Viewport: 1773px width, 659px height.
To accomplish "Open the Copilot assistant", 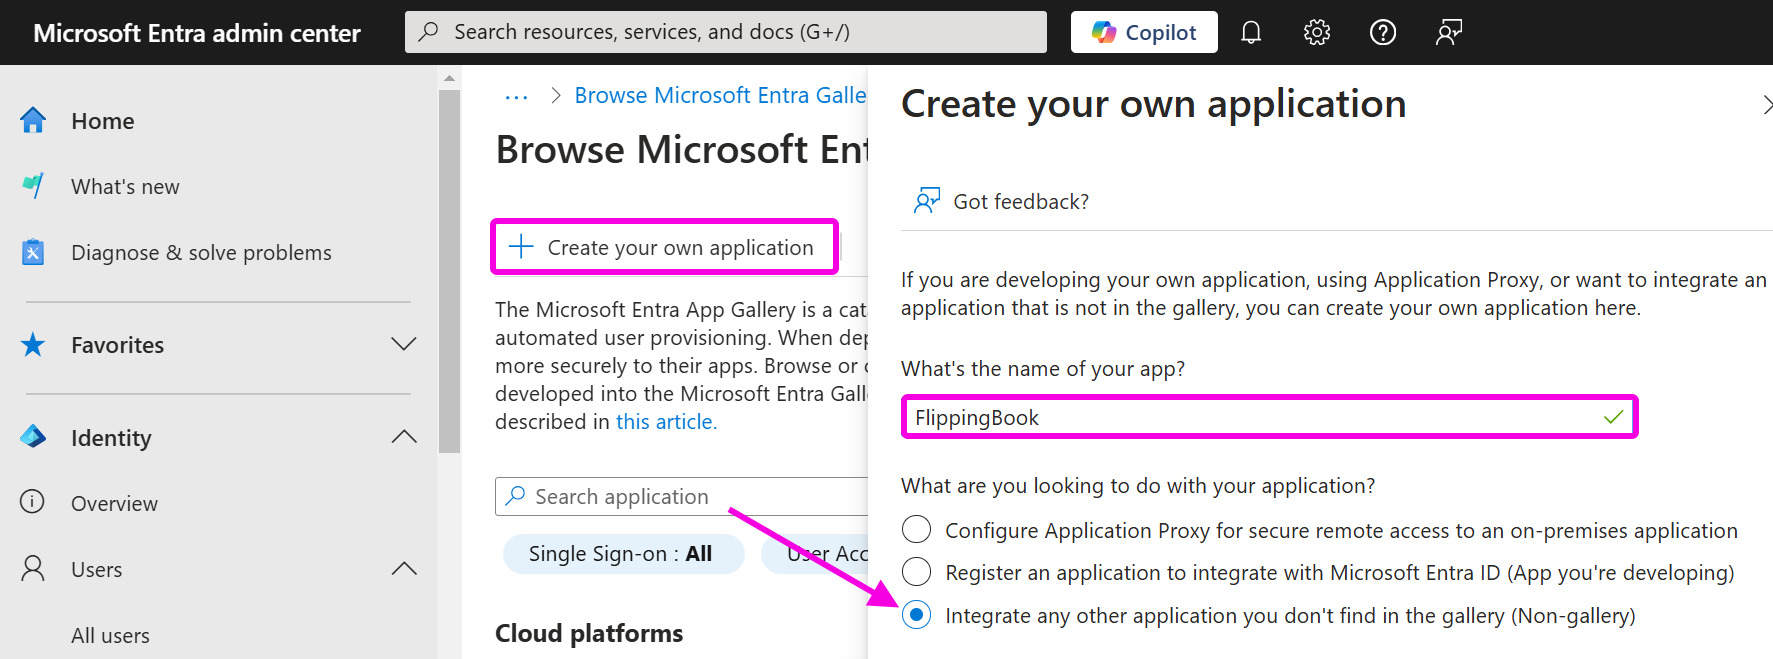I will 1144,32.
